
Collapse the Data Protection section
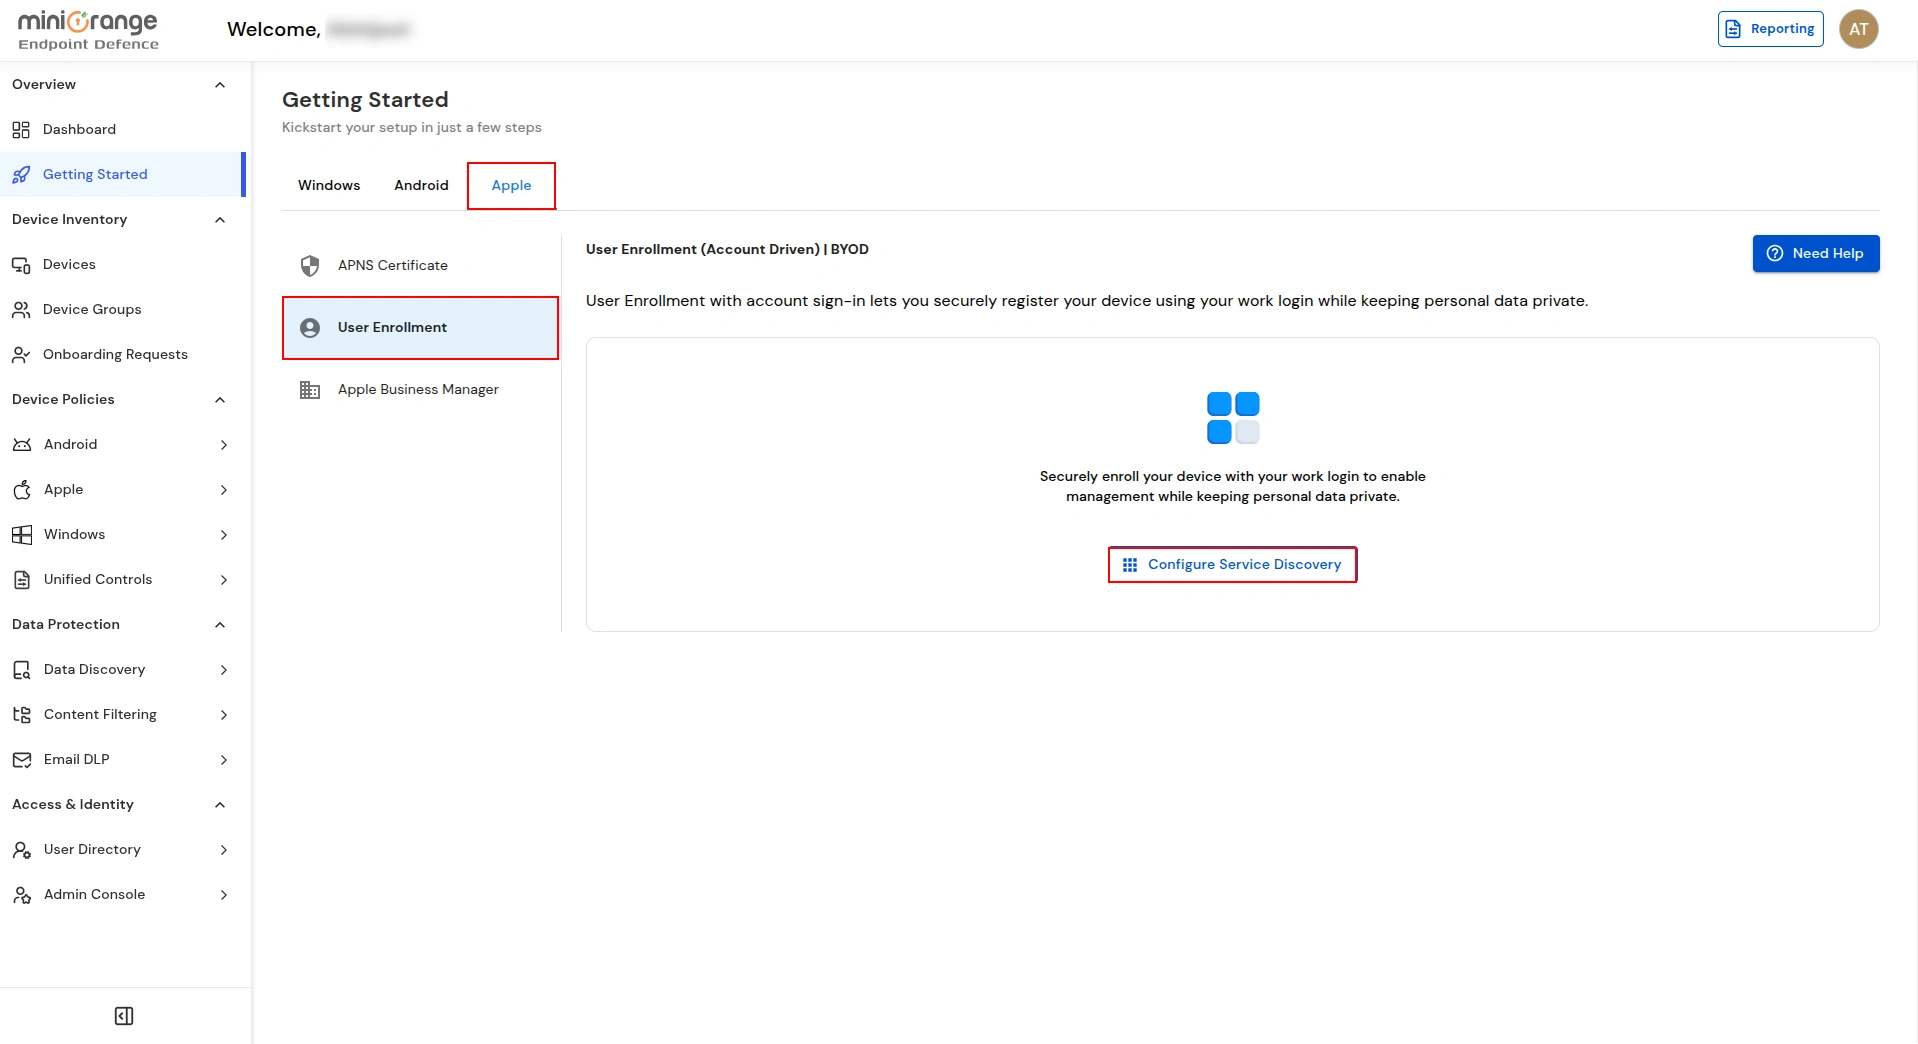coord(220,624)
